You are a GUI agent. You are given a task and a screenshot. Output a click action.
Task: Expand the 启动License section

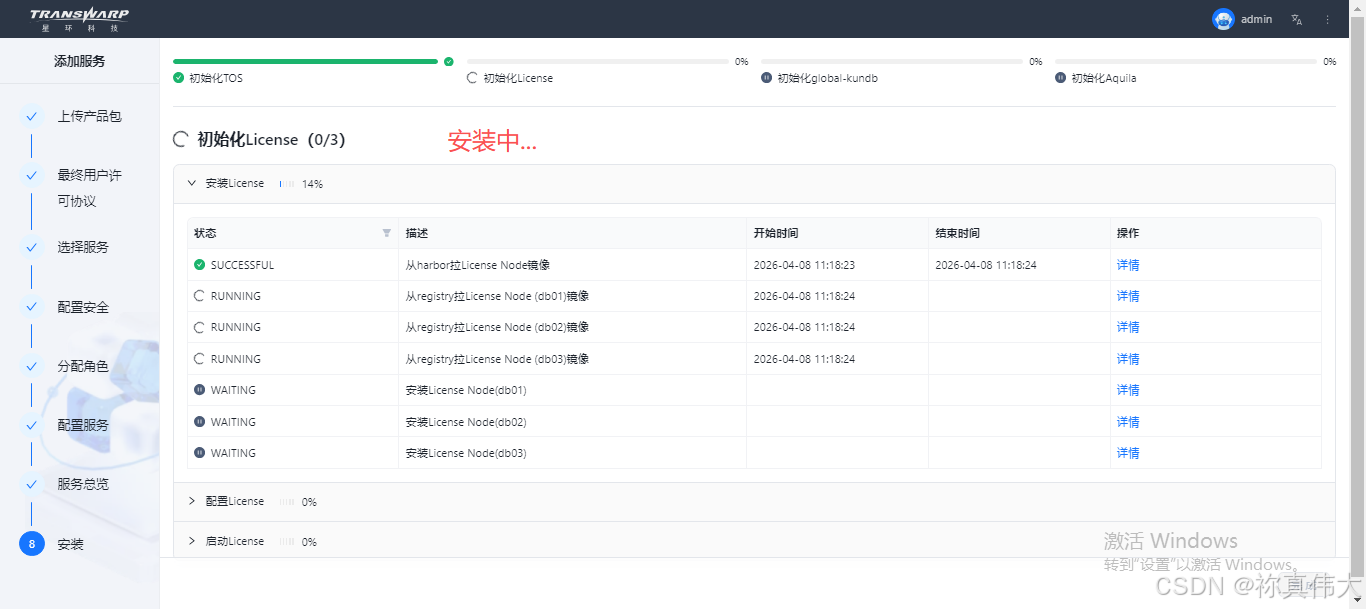[x=192, y=541]
